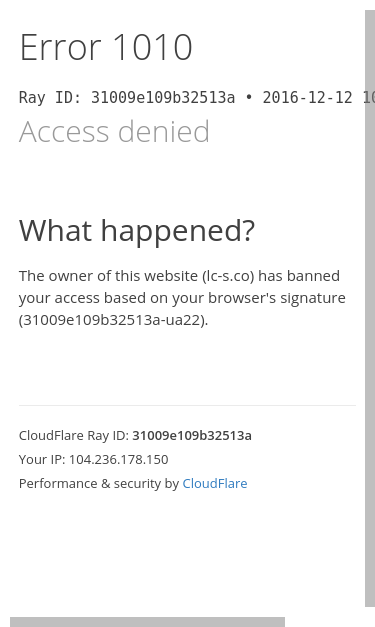Click the browser signature code 31009e109b32513a-ua22
Screen dimensions: 375x627
click(114, 320)
